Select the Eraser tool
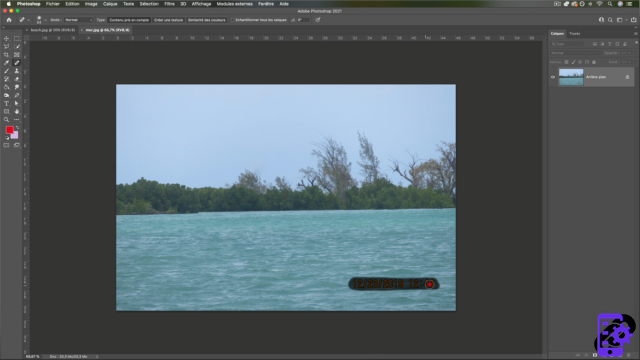 (17, 79)
